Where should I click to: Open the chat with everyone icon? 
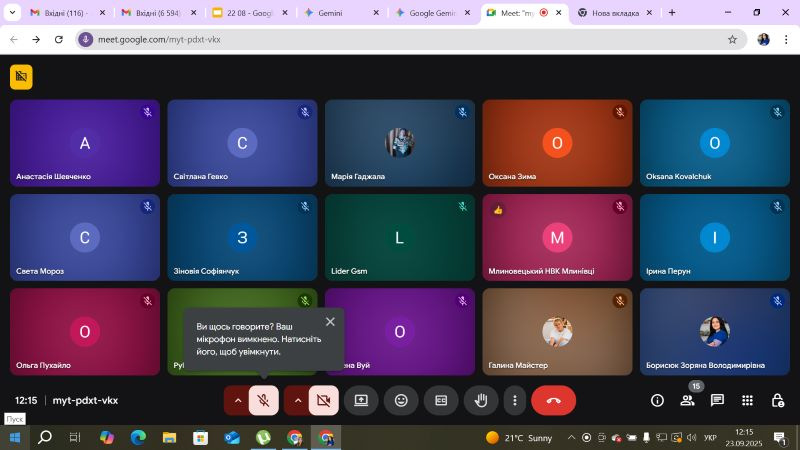point(717,400)
